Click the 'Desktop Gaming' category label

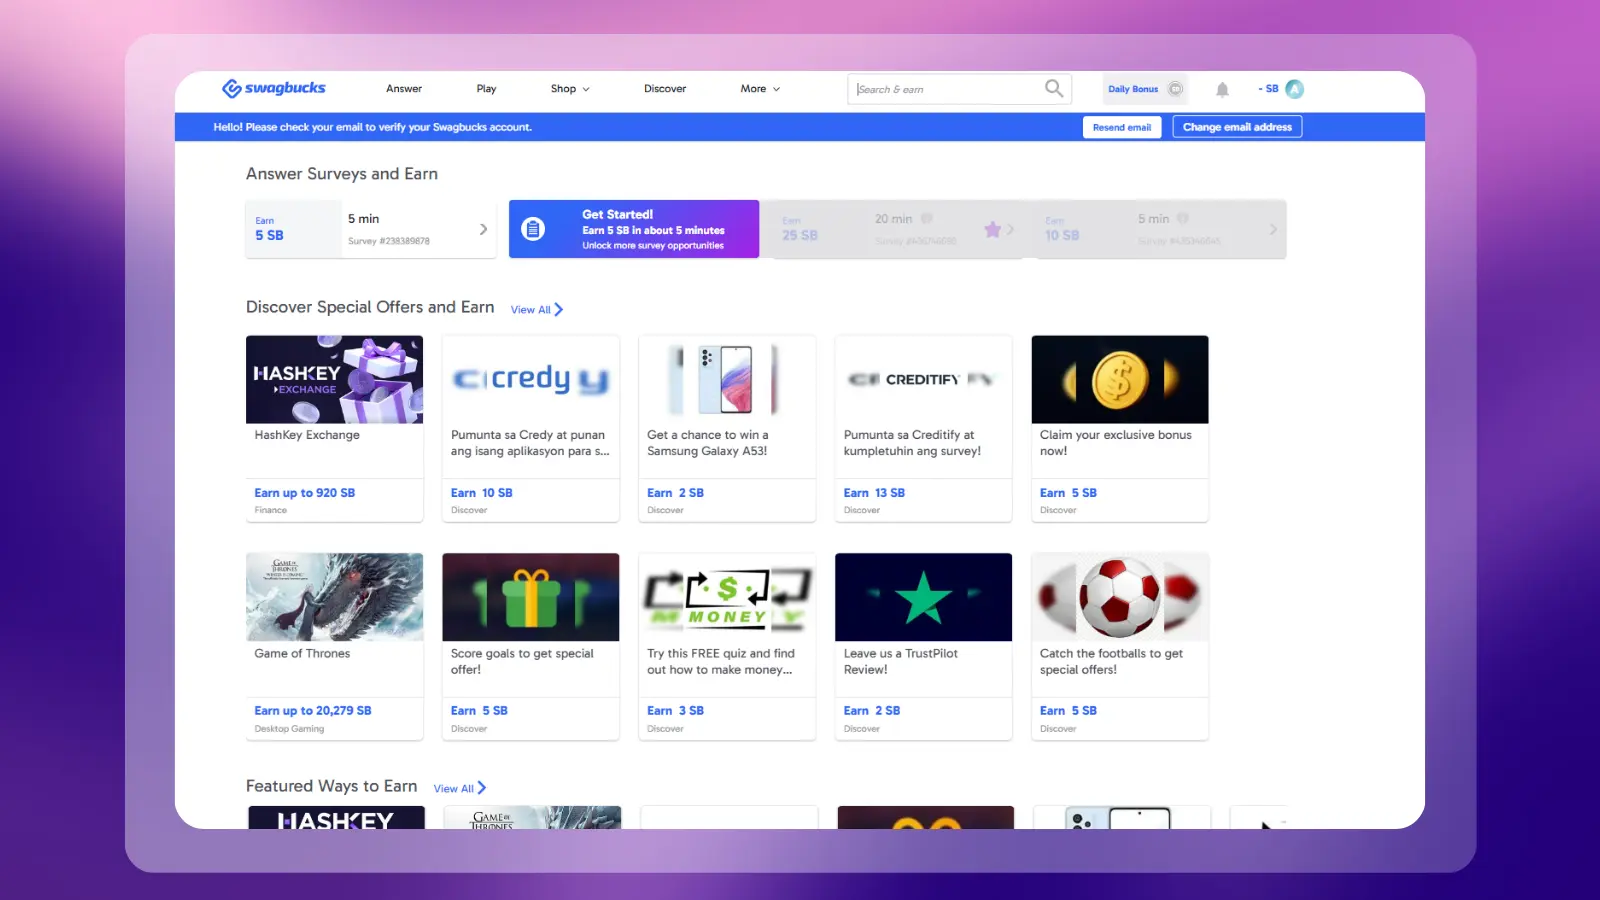click(289, 729)
